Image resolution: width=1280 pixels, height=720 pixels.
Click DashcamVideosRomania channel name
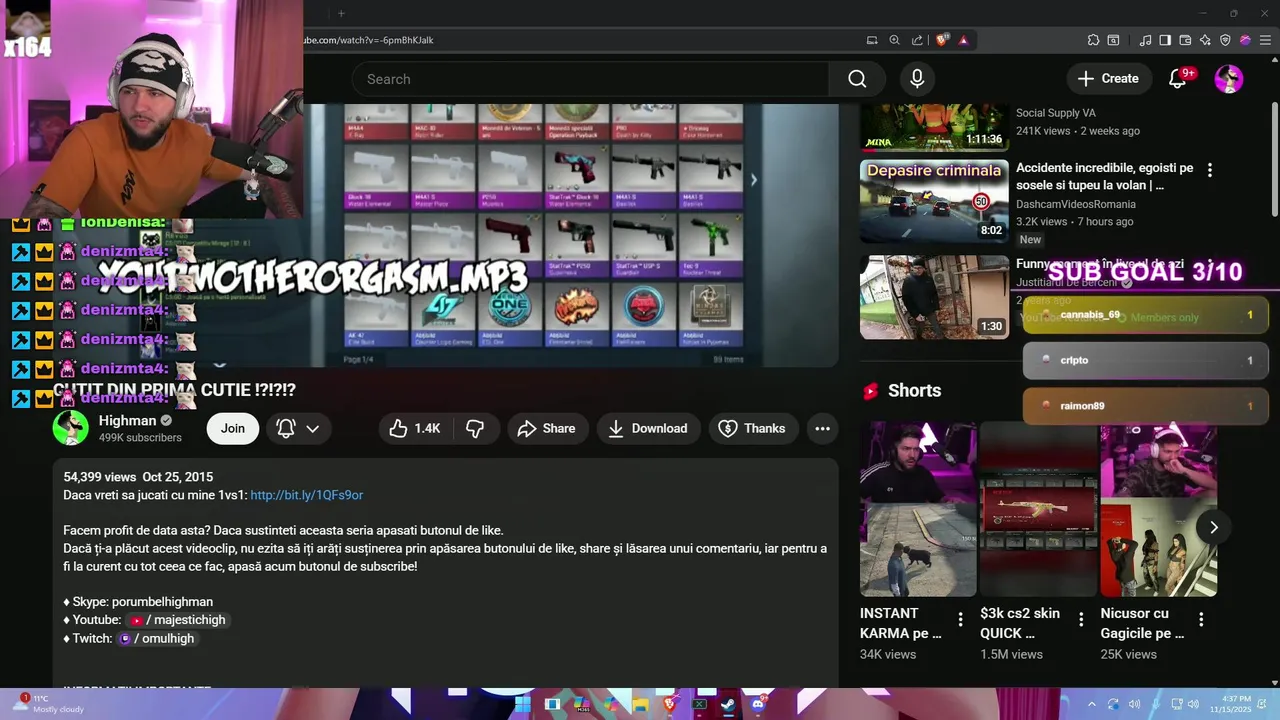1076,204
